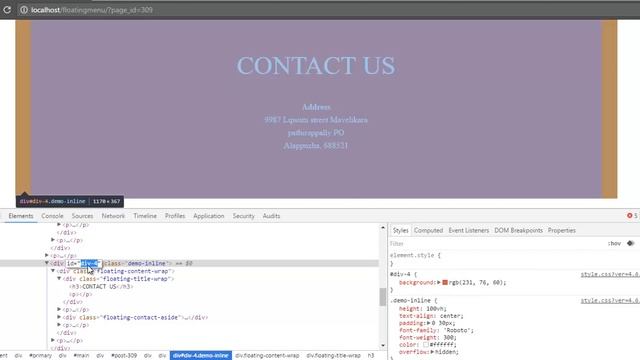Open style.css link for .demo-inline rule
This screenshot has height=360, width=640.
click(x=610, y=300)
